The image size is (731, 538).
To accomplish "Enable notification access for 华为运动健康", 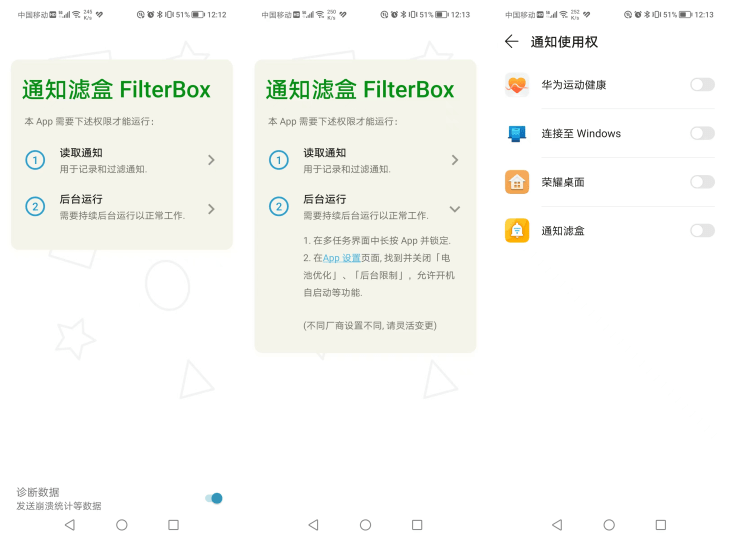I will pyautogui.click(x=702, y=85).
